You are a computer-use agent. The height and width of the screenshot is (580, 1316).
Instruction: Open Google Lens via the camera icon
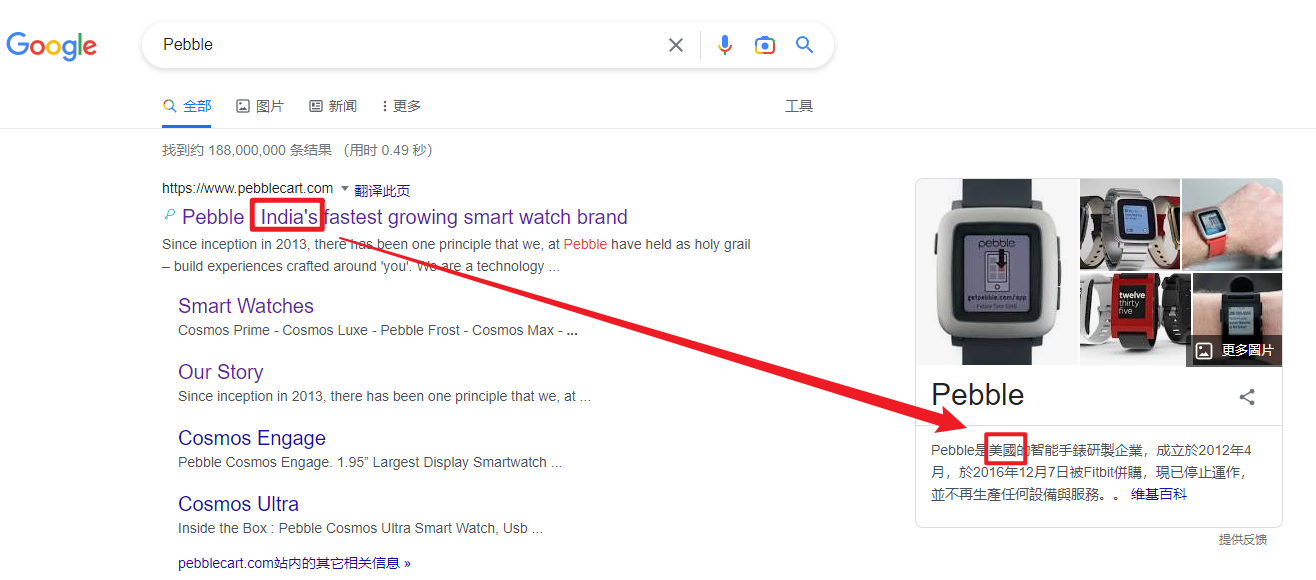pyautogui.click(x=764, y=44)
